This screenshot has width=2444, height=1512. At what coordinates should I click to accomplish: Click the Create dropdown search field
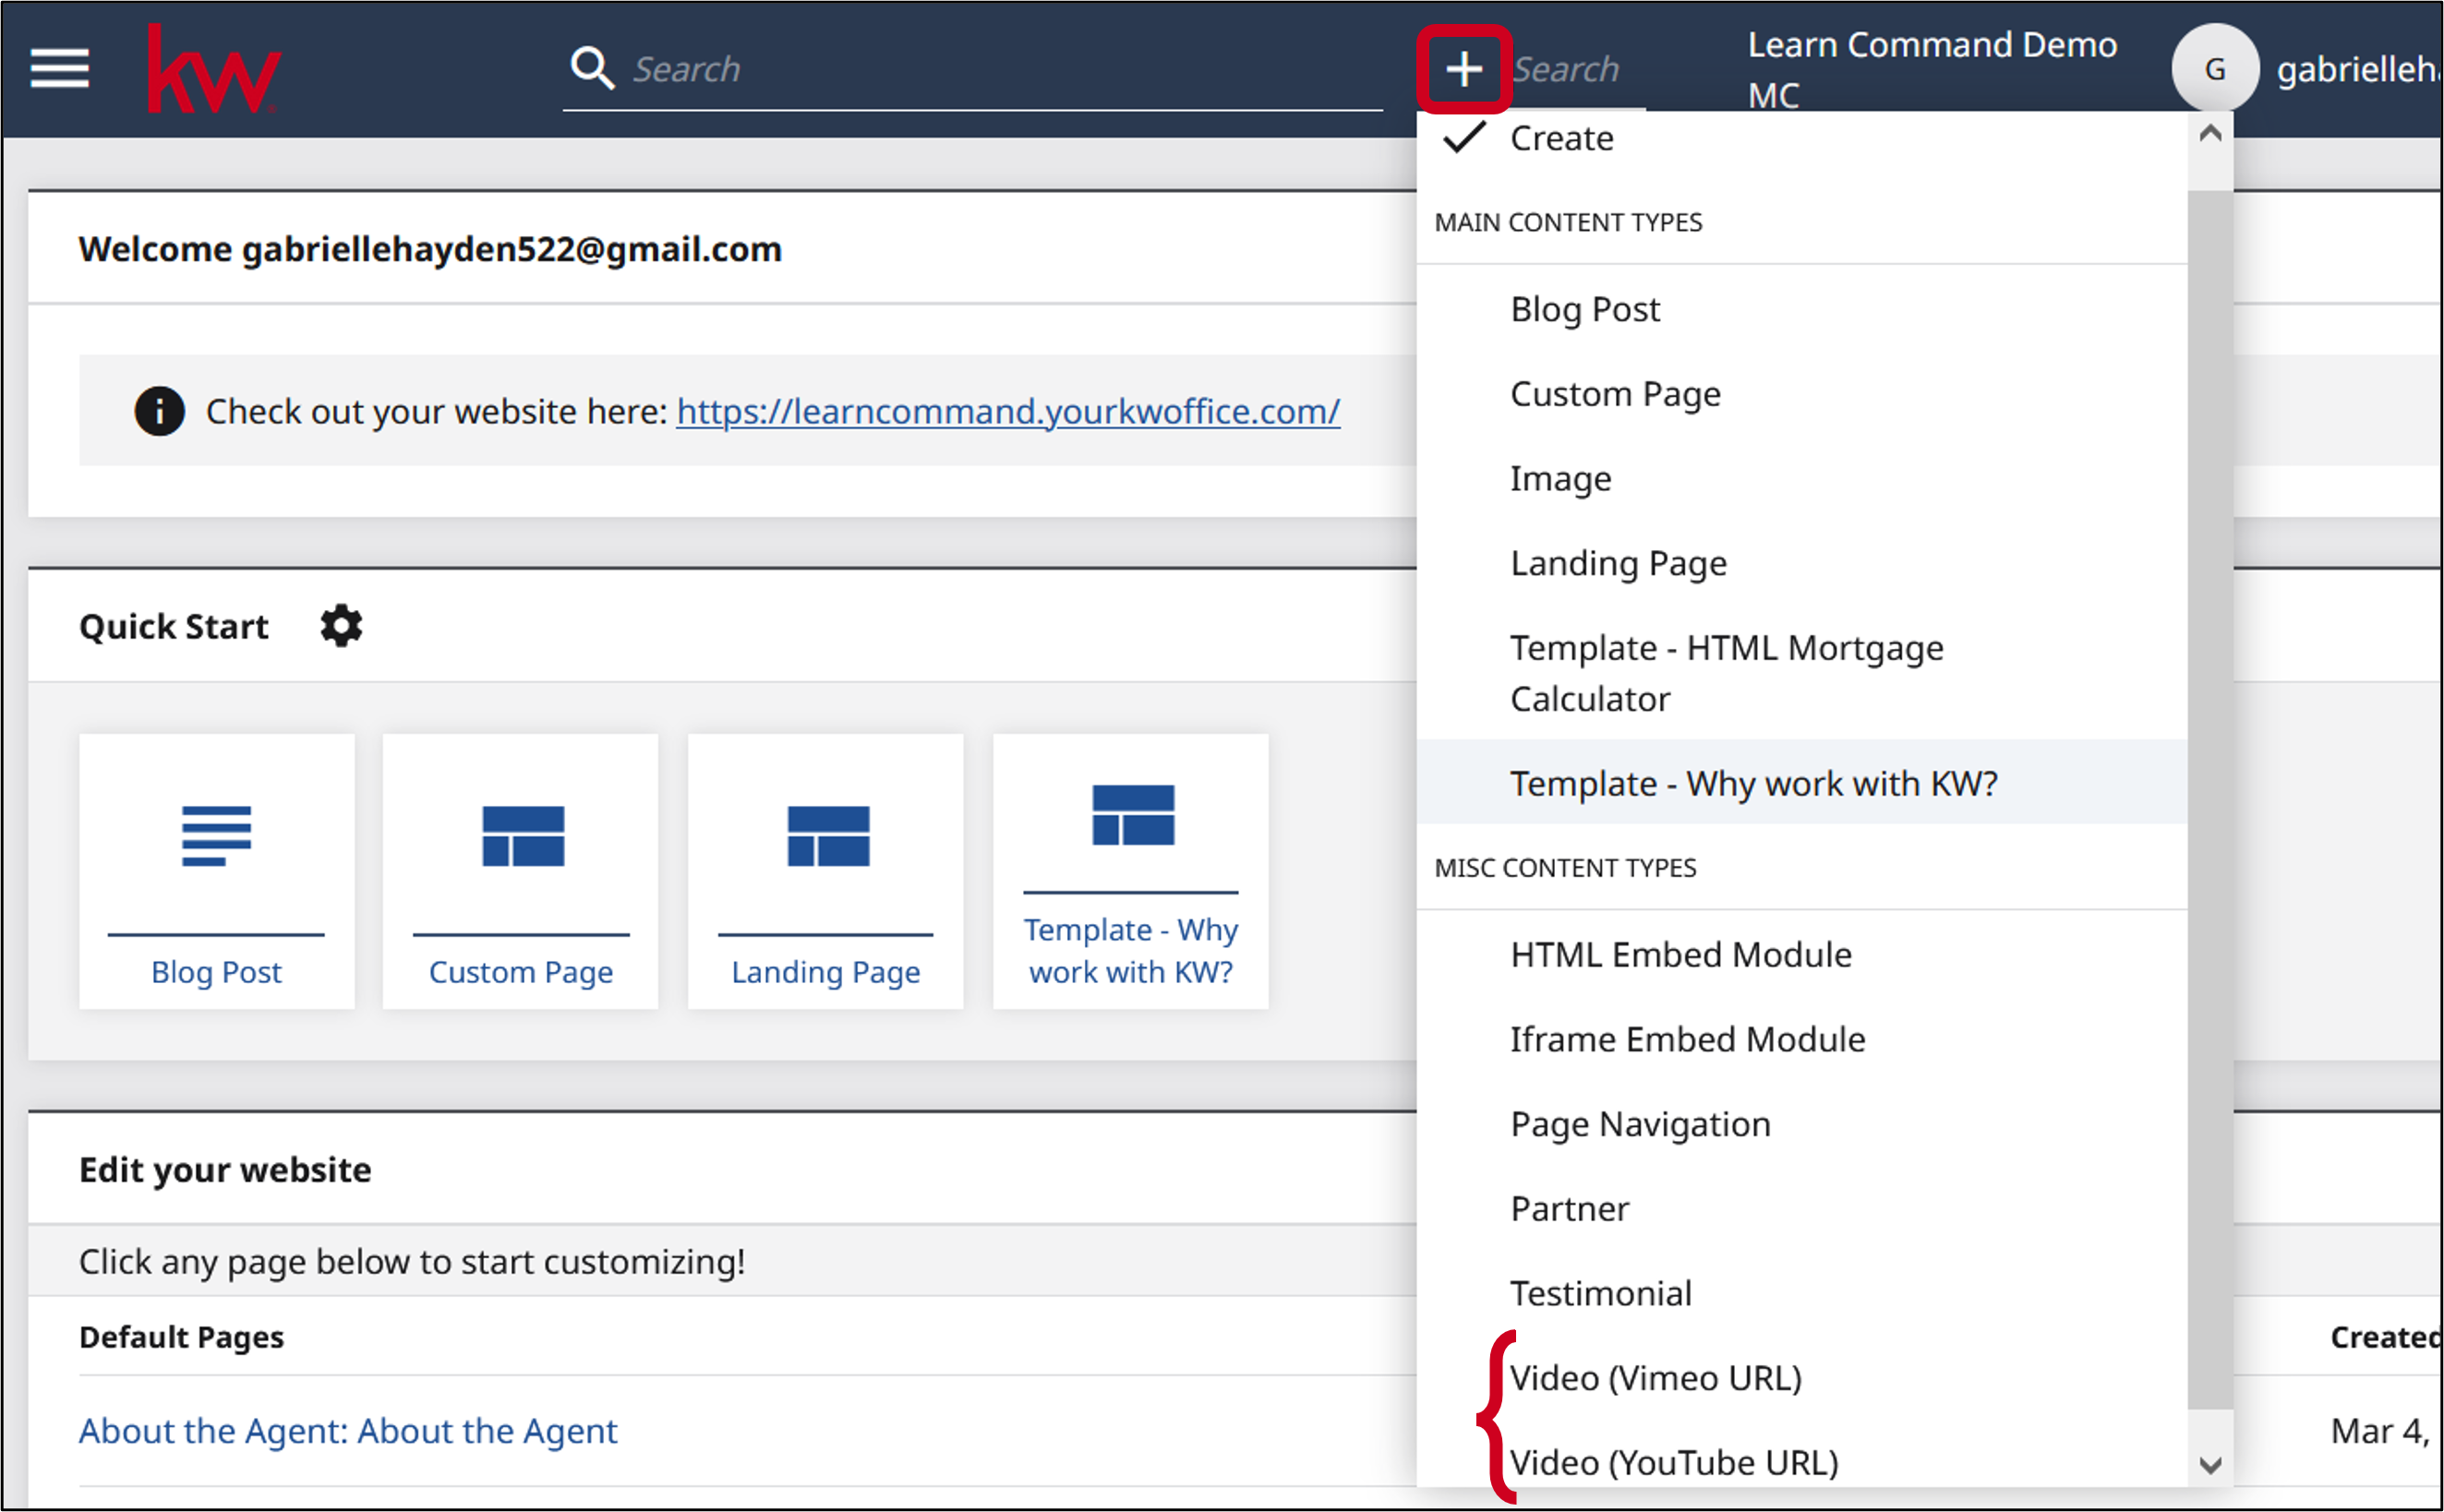click(1578, 69)
